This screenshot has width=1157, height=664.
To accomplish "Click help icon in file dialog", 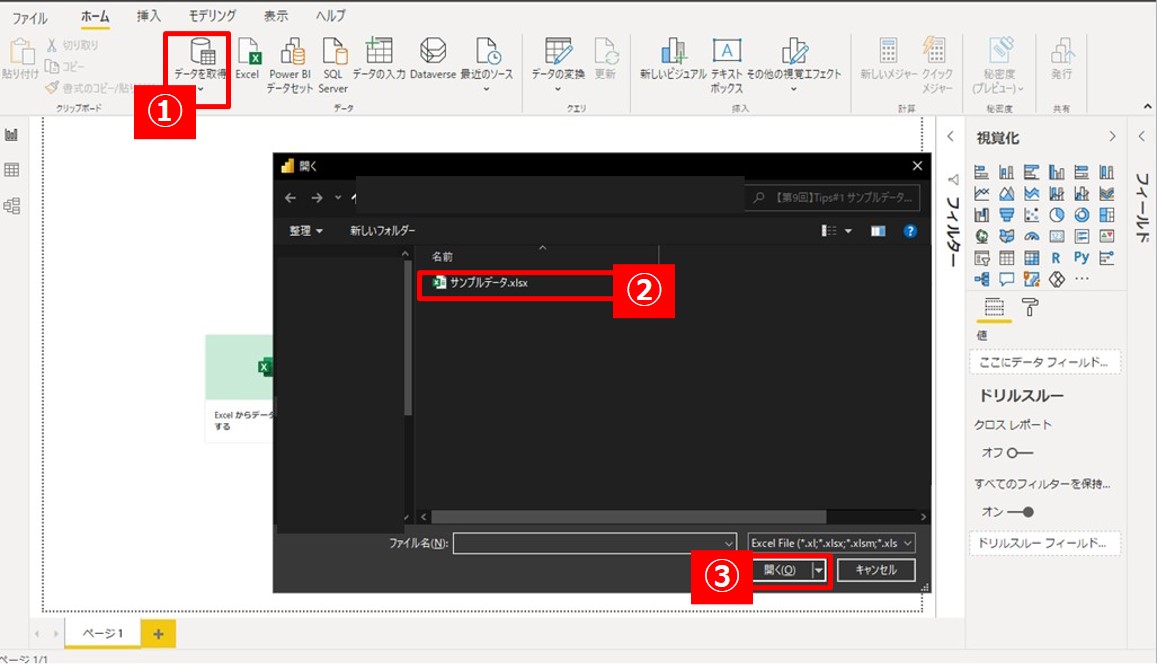I will coord(910,230).
